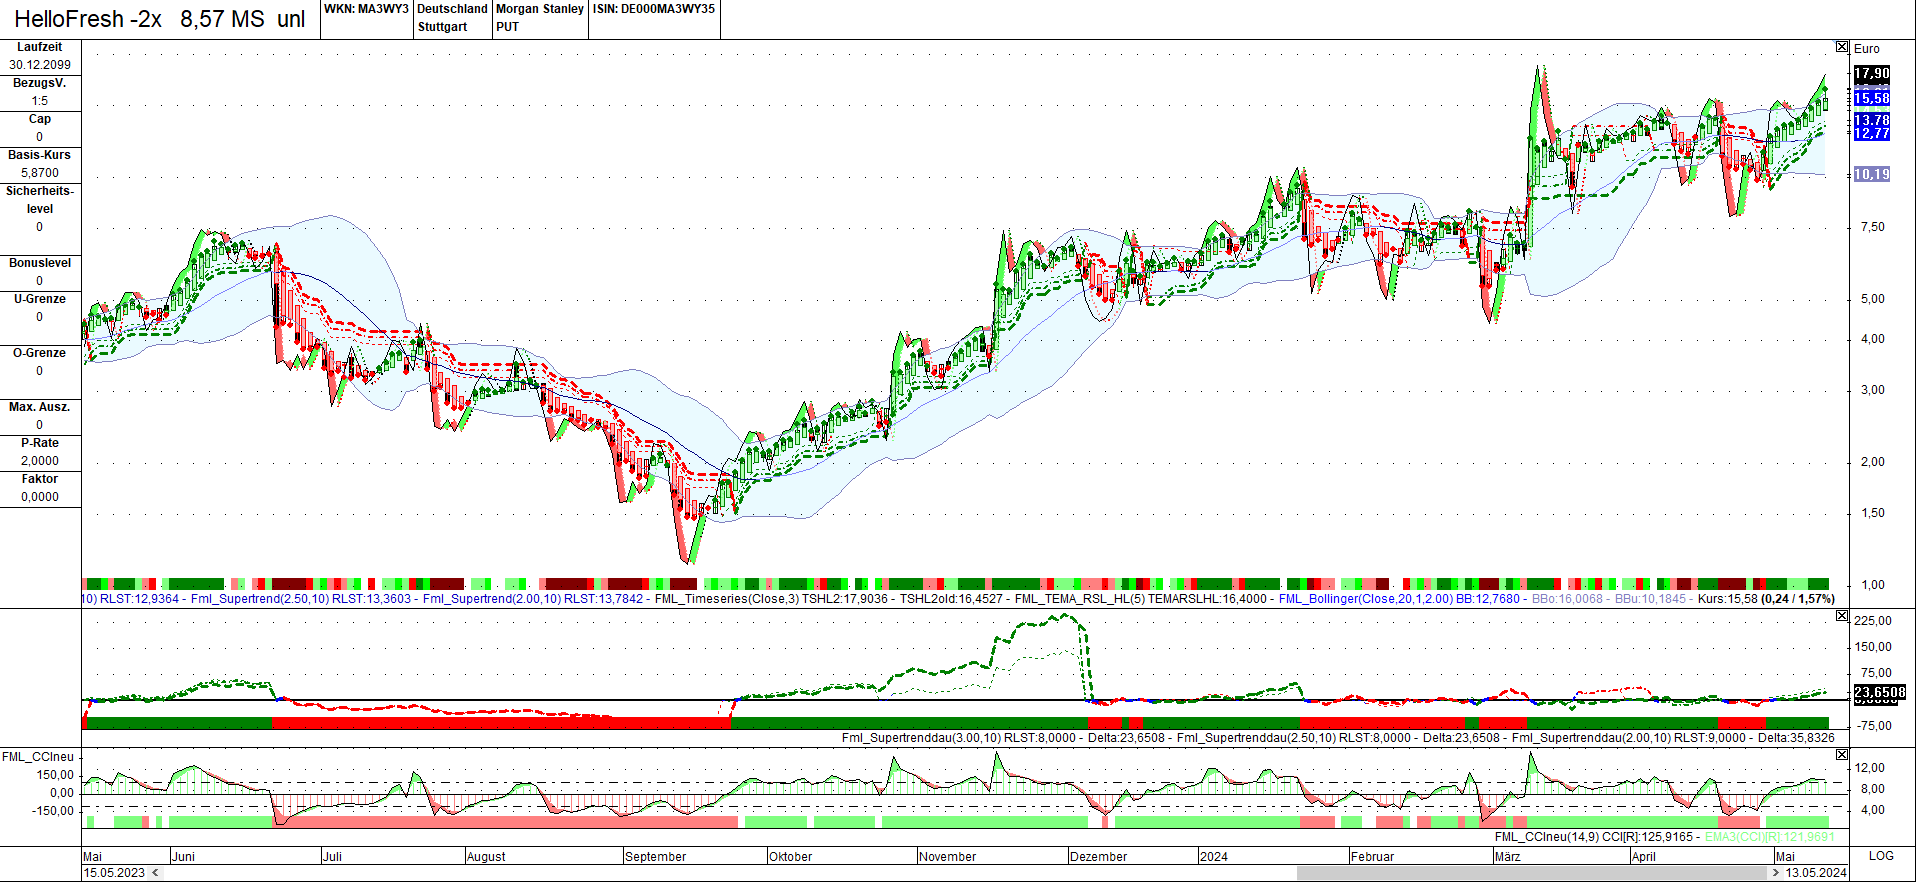Click the 'September' month label
1916x882 pixels.
tap(655, 857)
